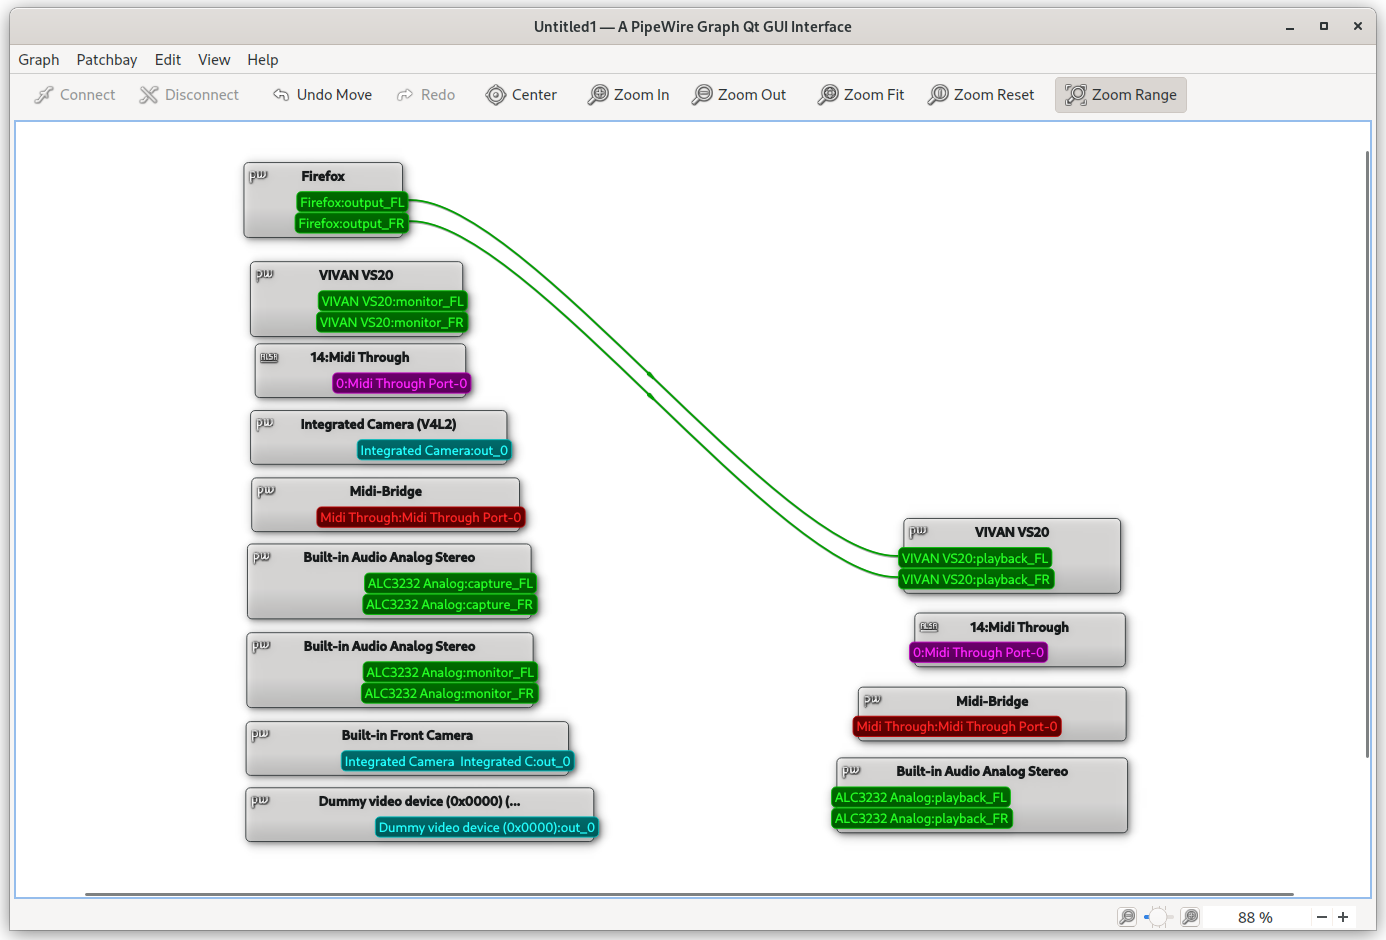The height and width of the screenshot is (940, 1386).
Task: Click the zoom-out magnifier in status bar
Action: click(x=1127, y=917)
